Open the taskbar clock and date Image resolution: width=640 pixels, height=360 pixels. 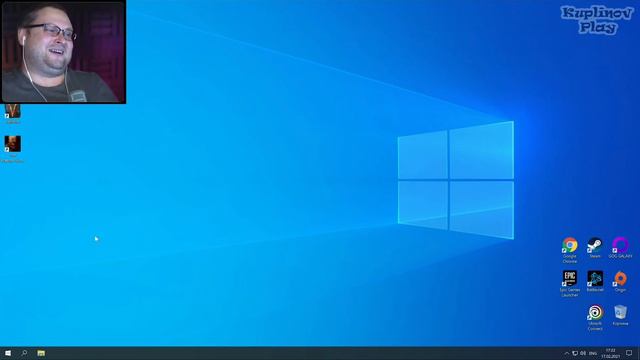click(x=611, y=353)
